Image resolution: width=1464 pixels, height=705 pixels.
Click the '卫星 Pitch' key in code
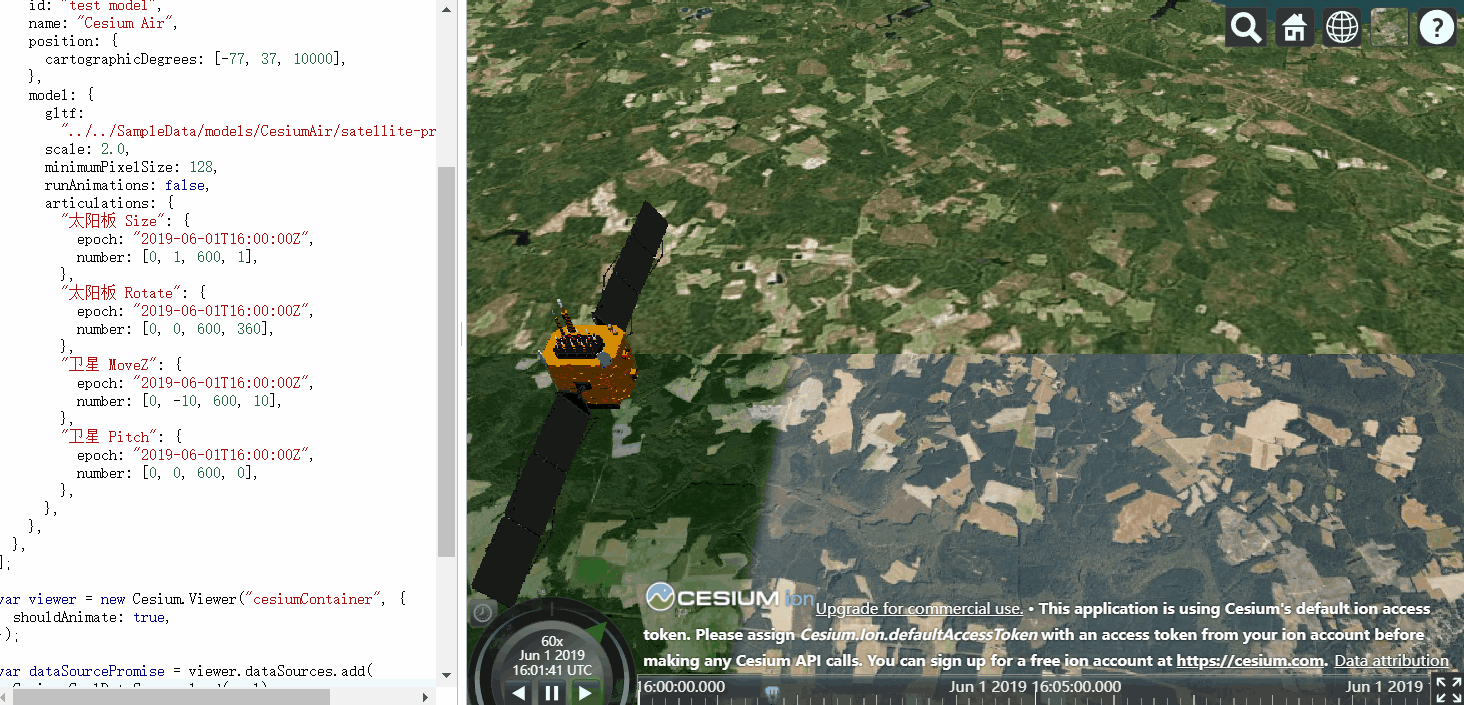point(108,437)
